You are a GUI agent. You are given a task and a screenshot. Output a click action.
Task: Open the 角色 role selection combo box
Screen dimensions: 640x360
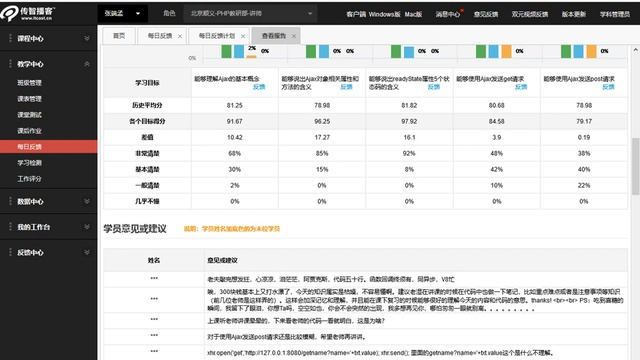coord(250,13)
